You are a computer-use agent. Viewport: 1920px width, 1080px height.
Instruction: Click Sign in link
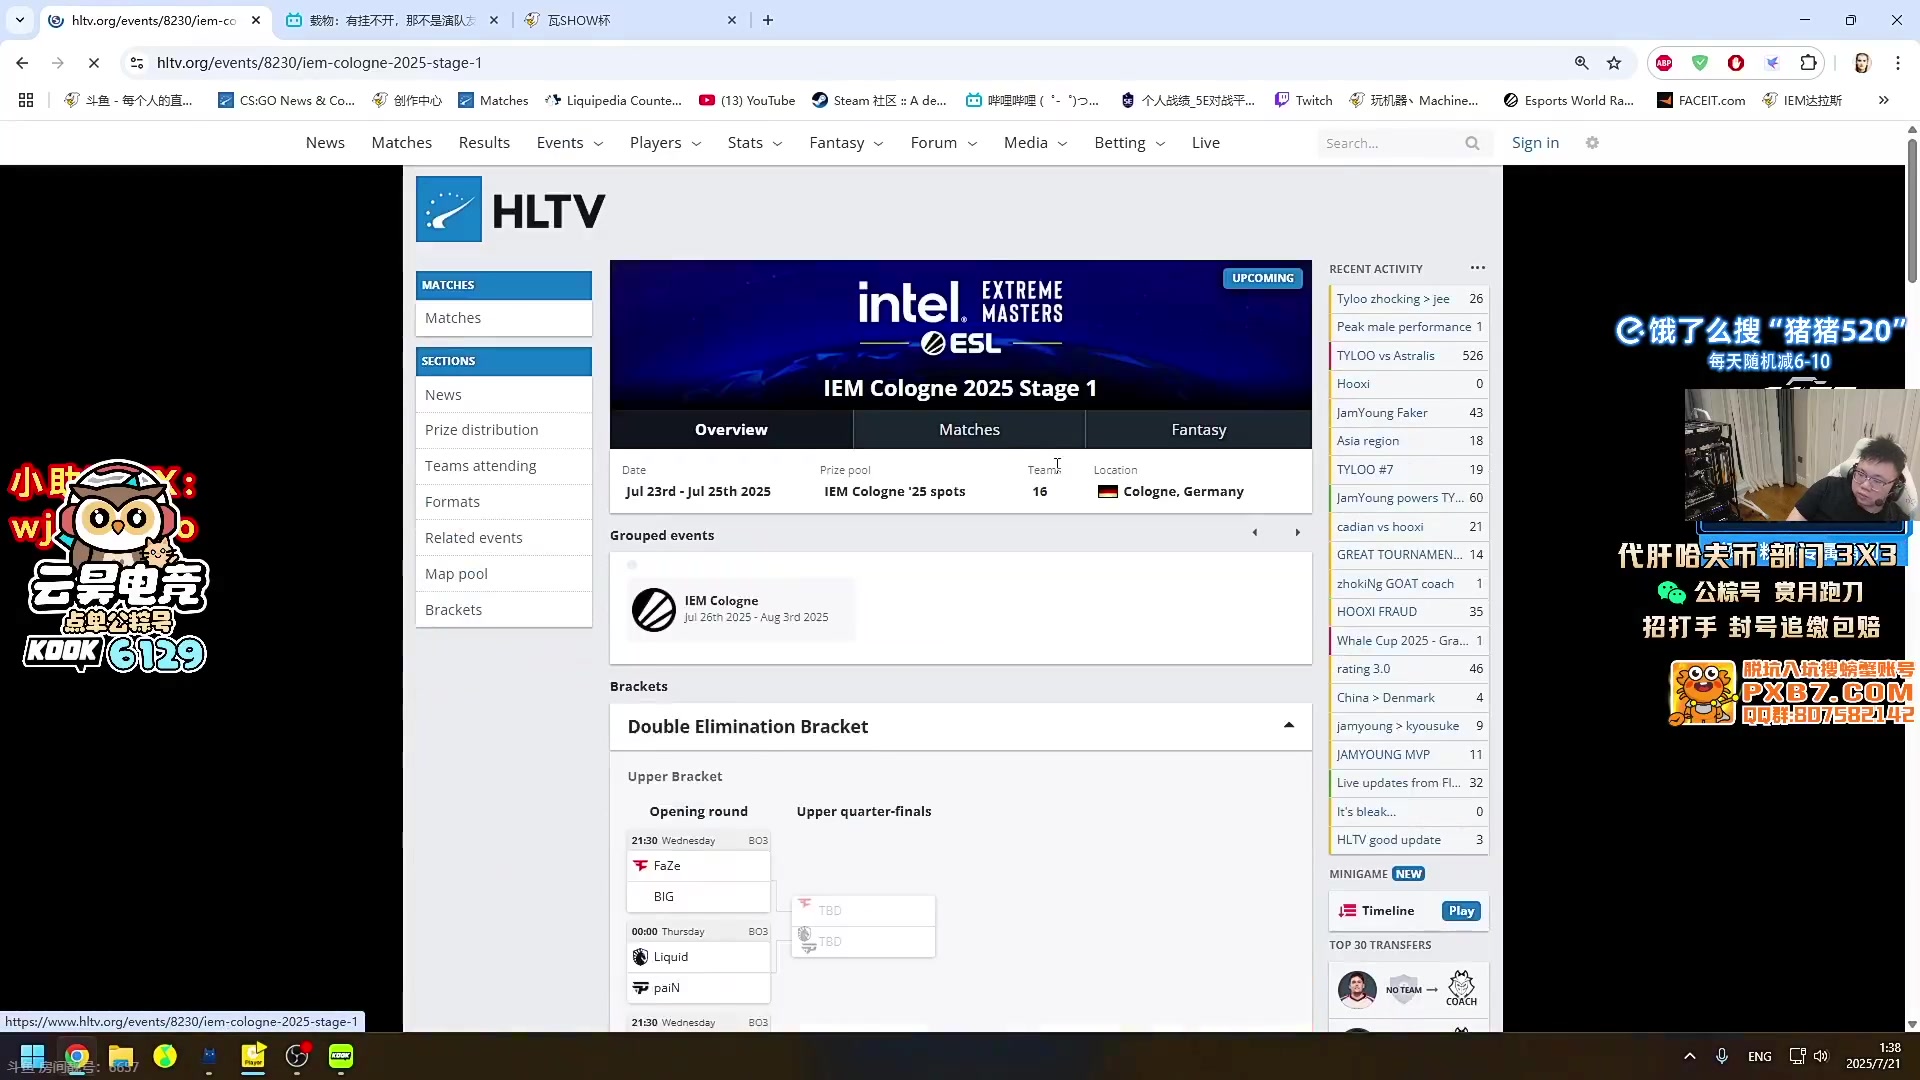point(1535,143)
